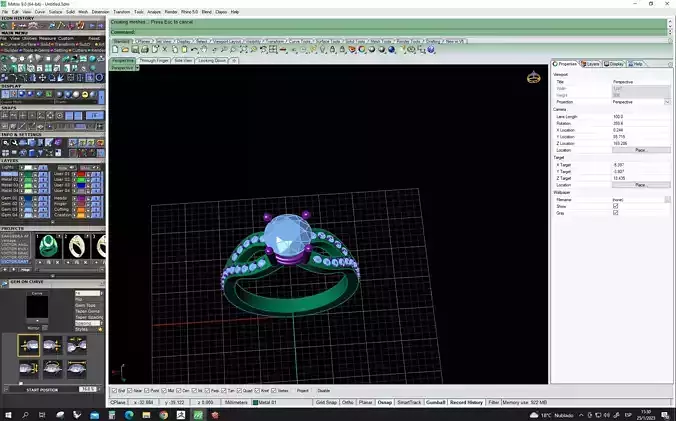
Task: Select the rotating gem style icon in bottom row
Action: [53, 369]
